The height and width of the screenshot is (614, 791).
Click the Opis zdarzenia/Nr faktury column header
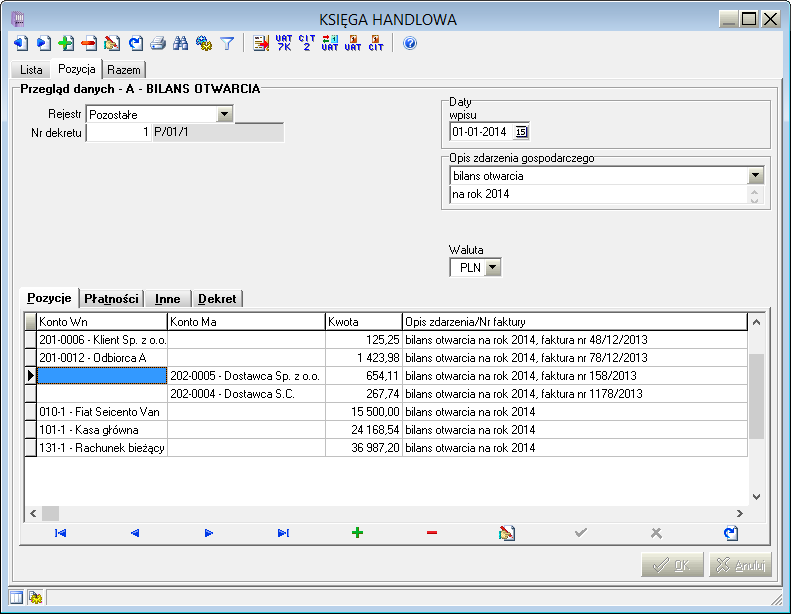click(575, 322)
